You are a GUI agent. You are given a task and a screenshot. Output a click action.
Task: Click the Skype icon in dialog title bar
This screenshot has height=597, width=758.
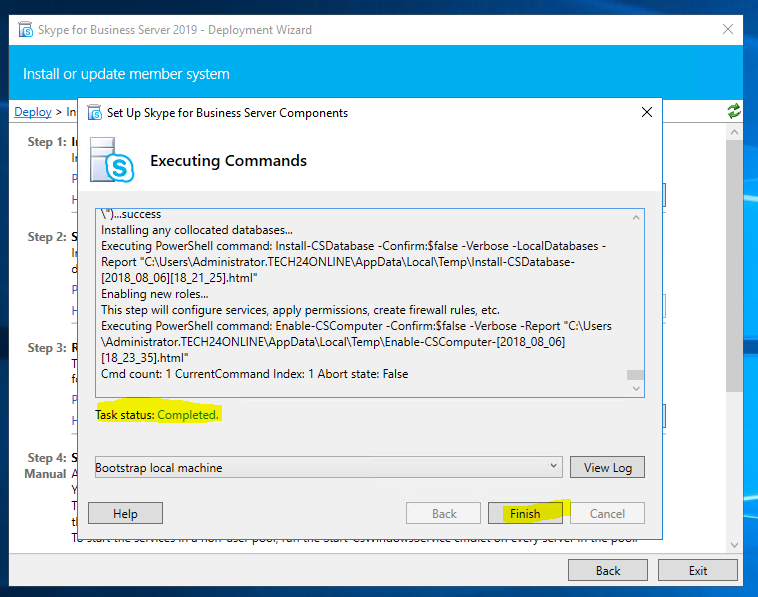[x=95, y=112]
